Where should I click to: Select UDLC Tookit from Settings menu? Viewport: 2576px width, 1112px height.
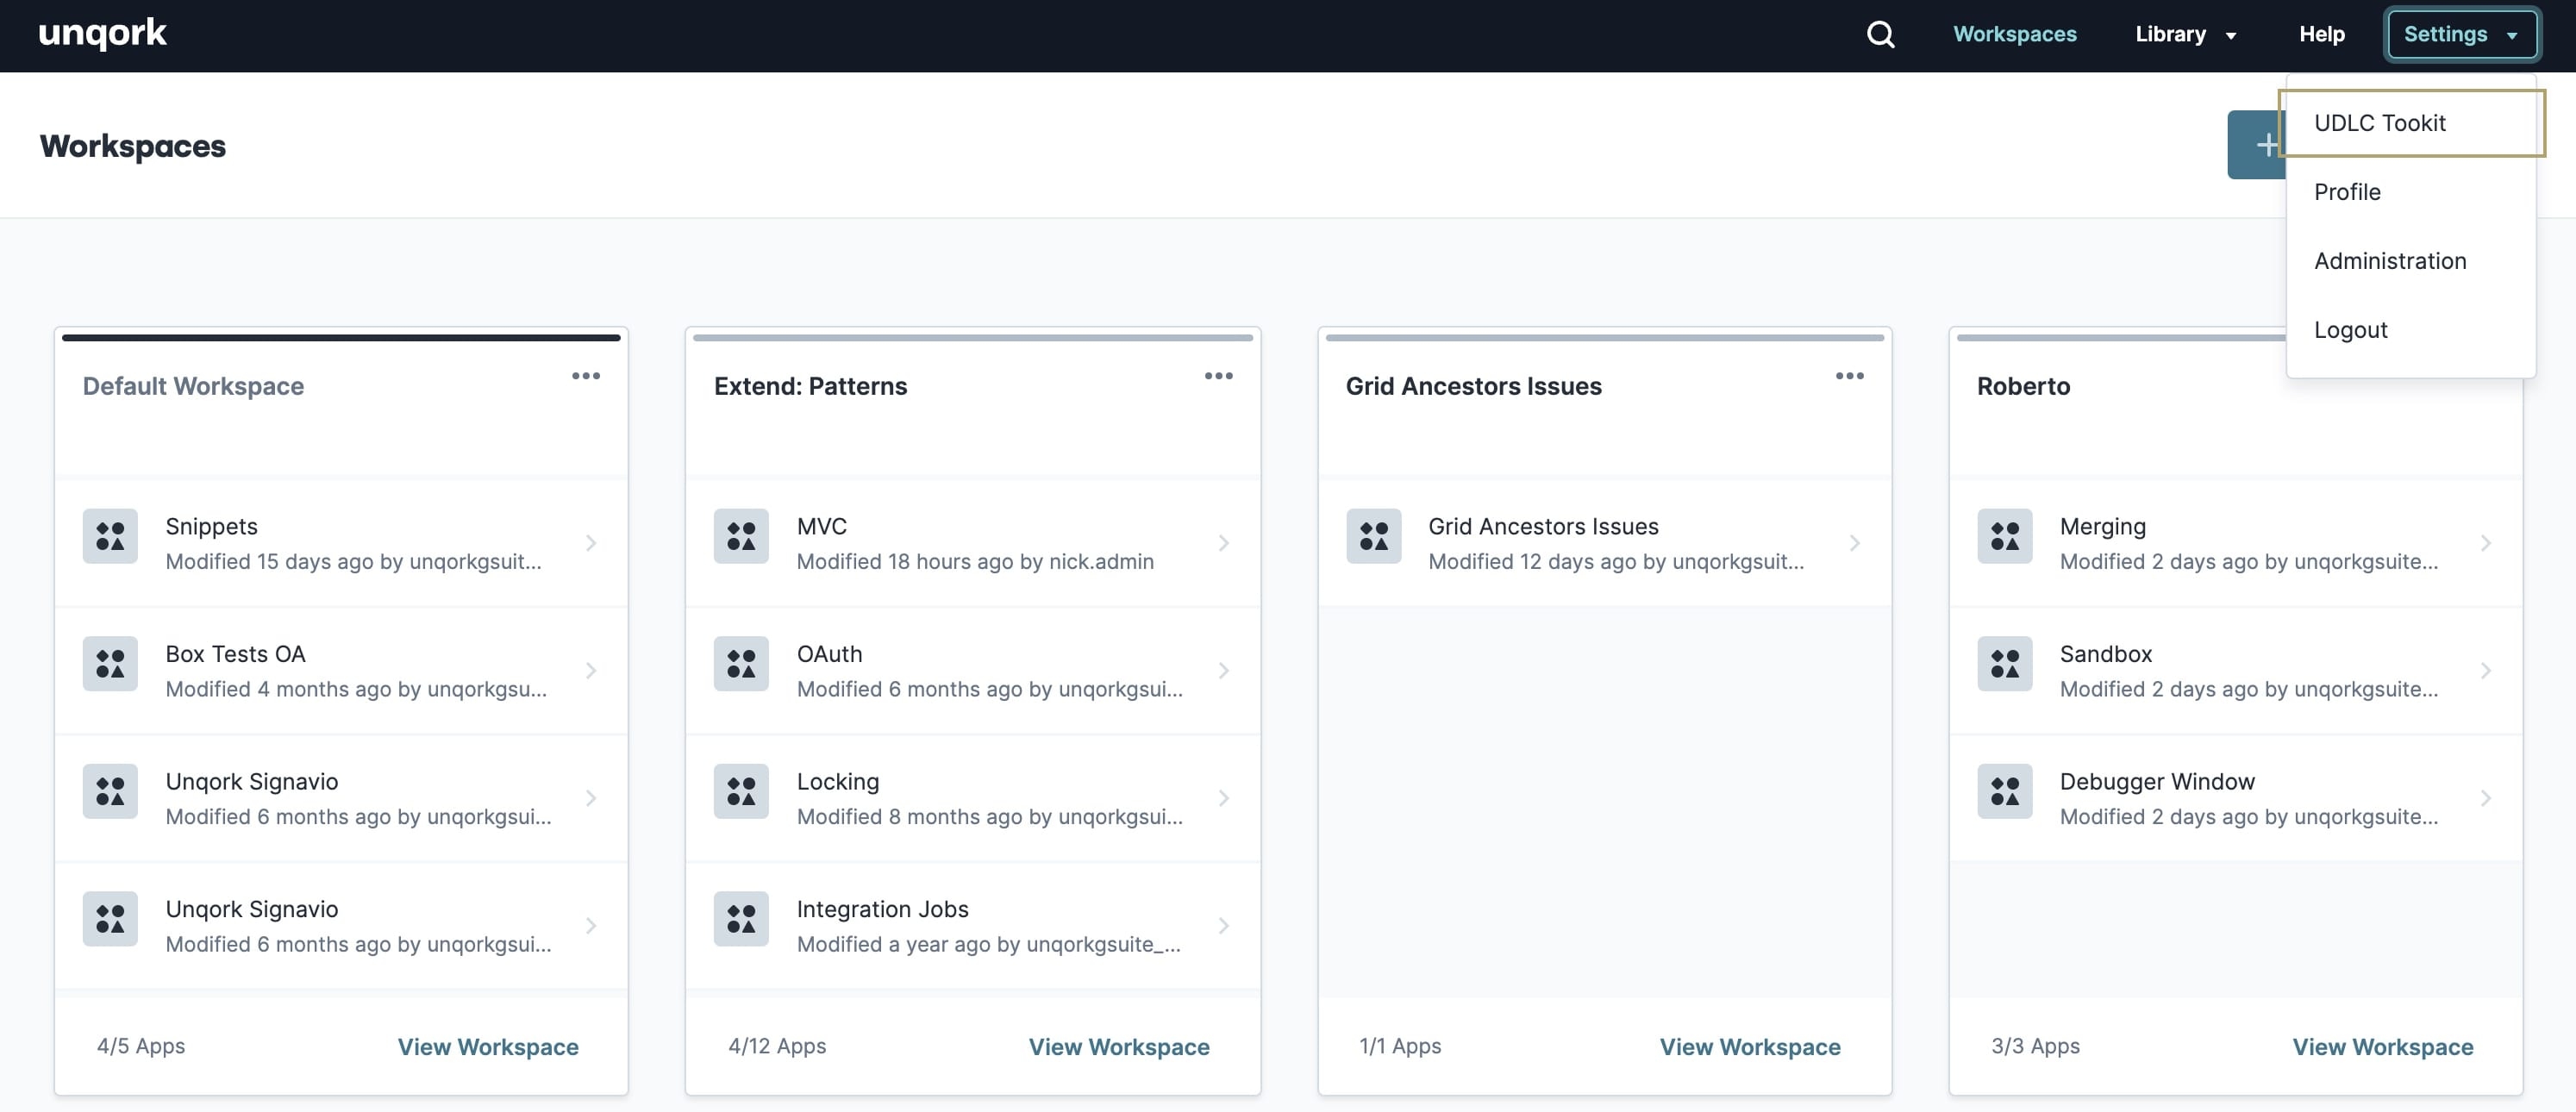(x=2411, y=123)
